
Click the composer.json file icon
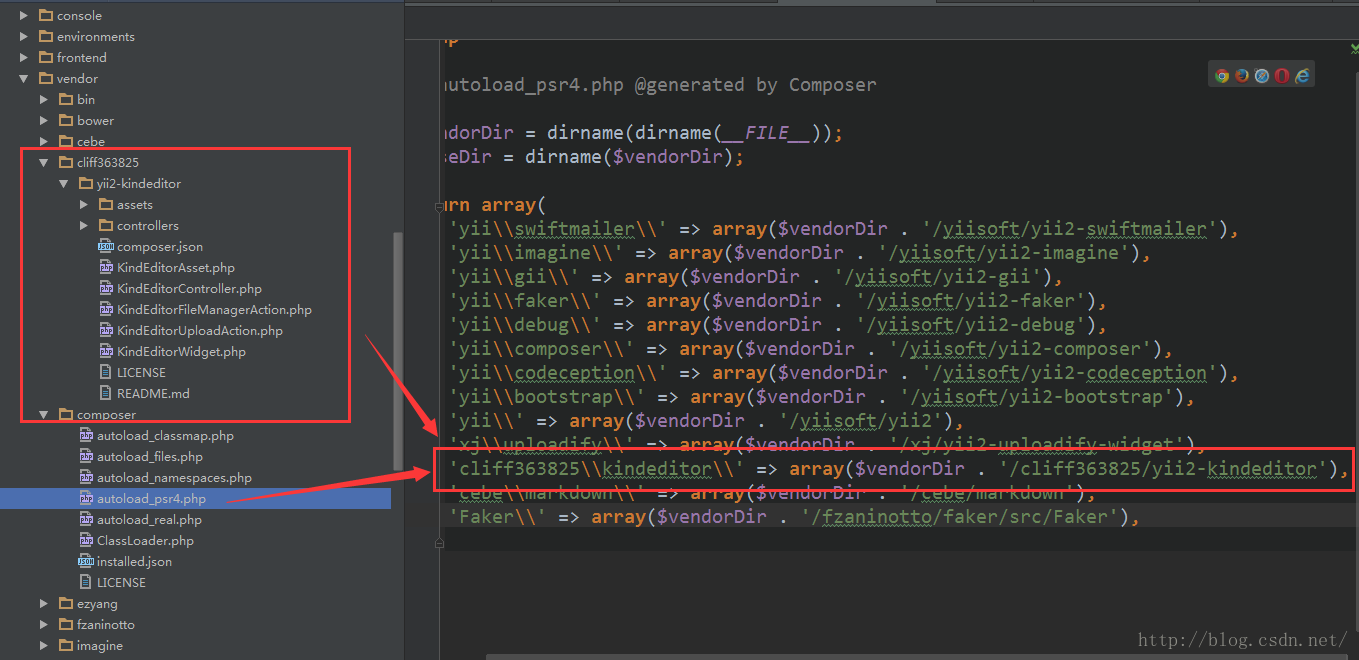pos(106,246)
